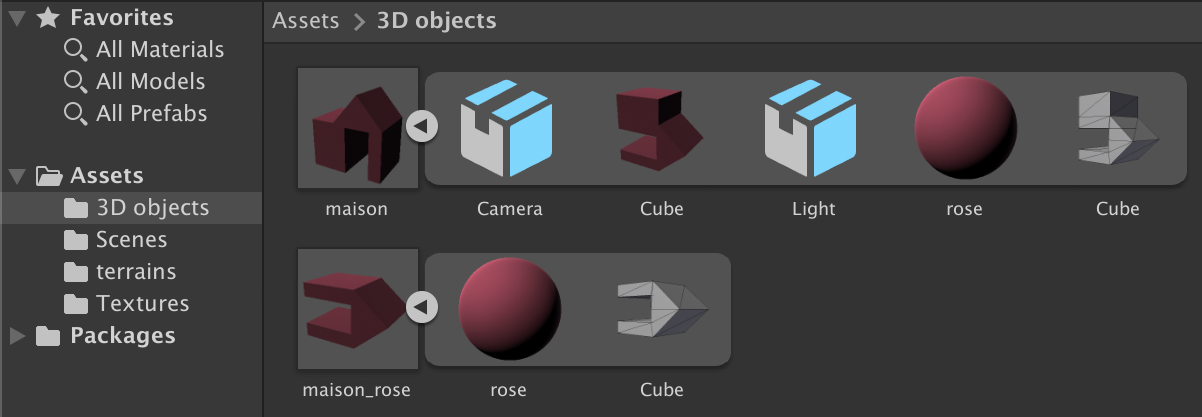This screenshot has height=417, width=1202.
Task: Select the red Cube model under maison
Action: point(660,128)
